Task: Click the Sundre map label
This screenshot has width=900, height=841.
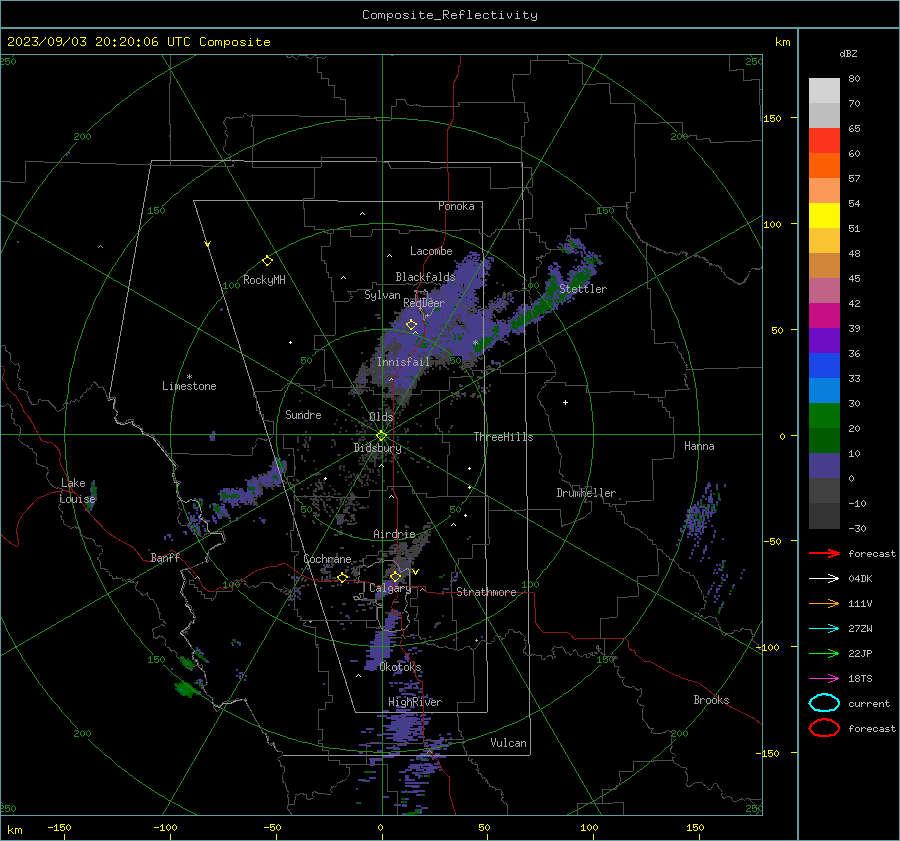Action: coord(304,415)
